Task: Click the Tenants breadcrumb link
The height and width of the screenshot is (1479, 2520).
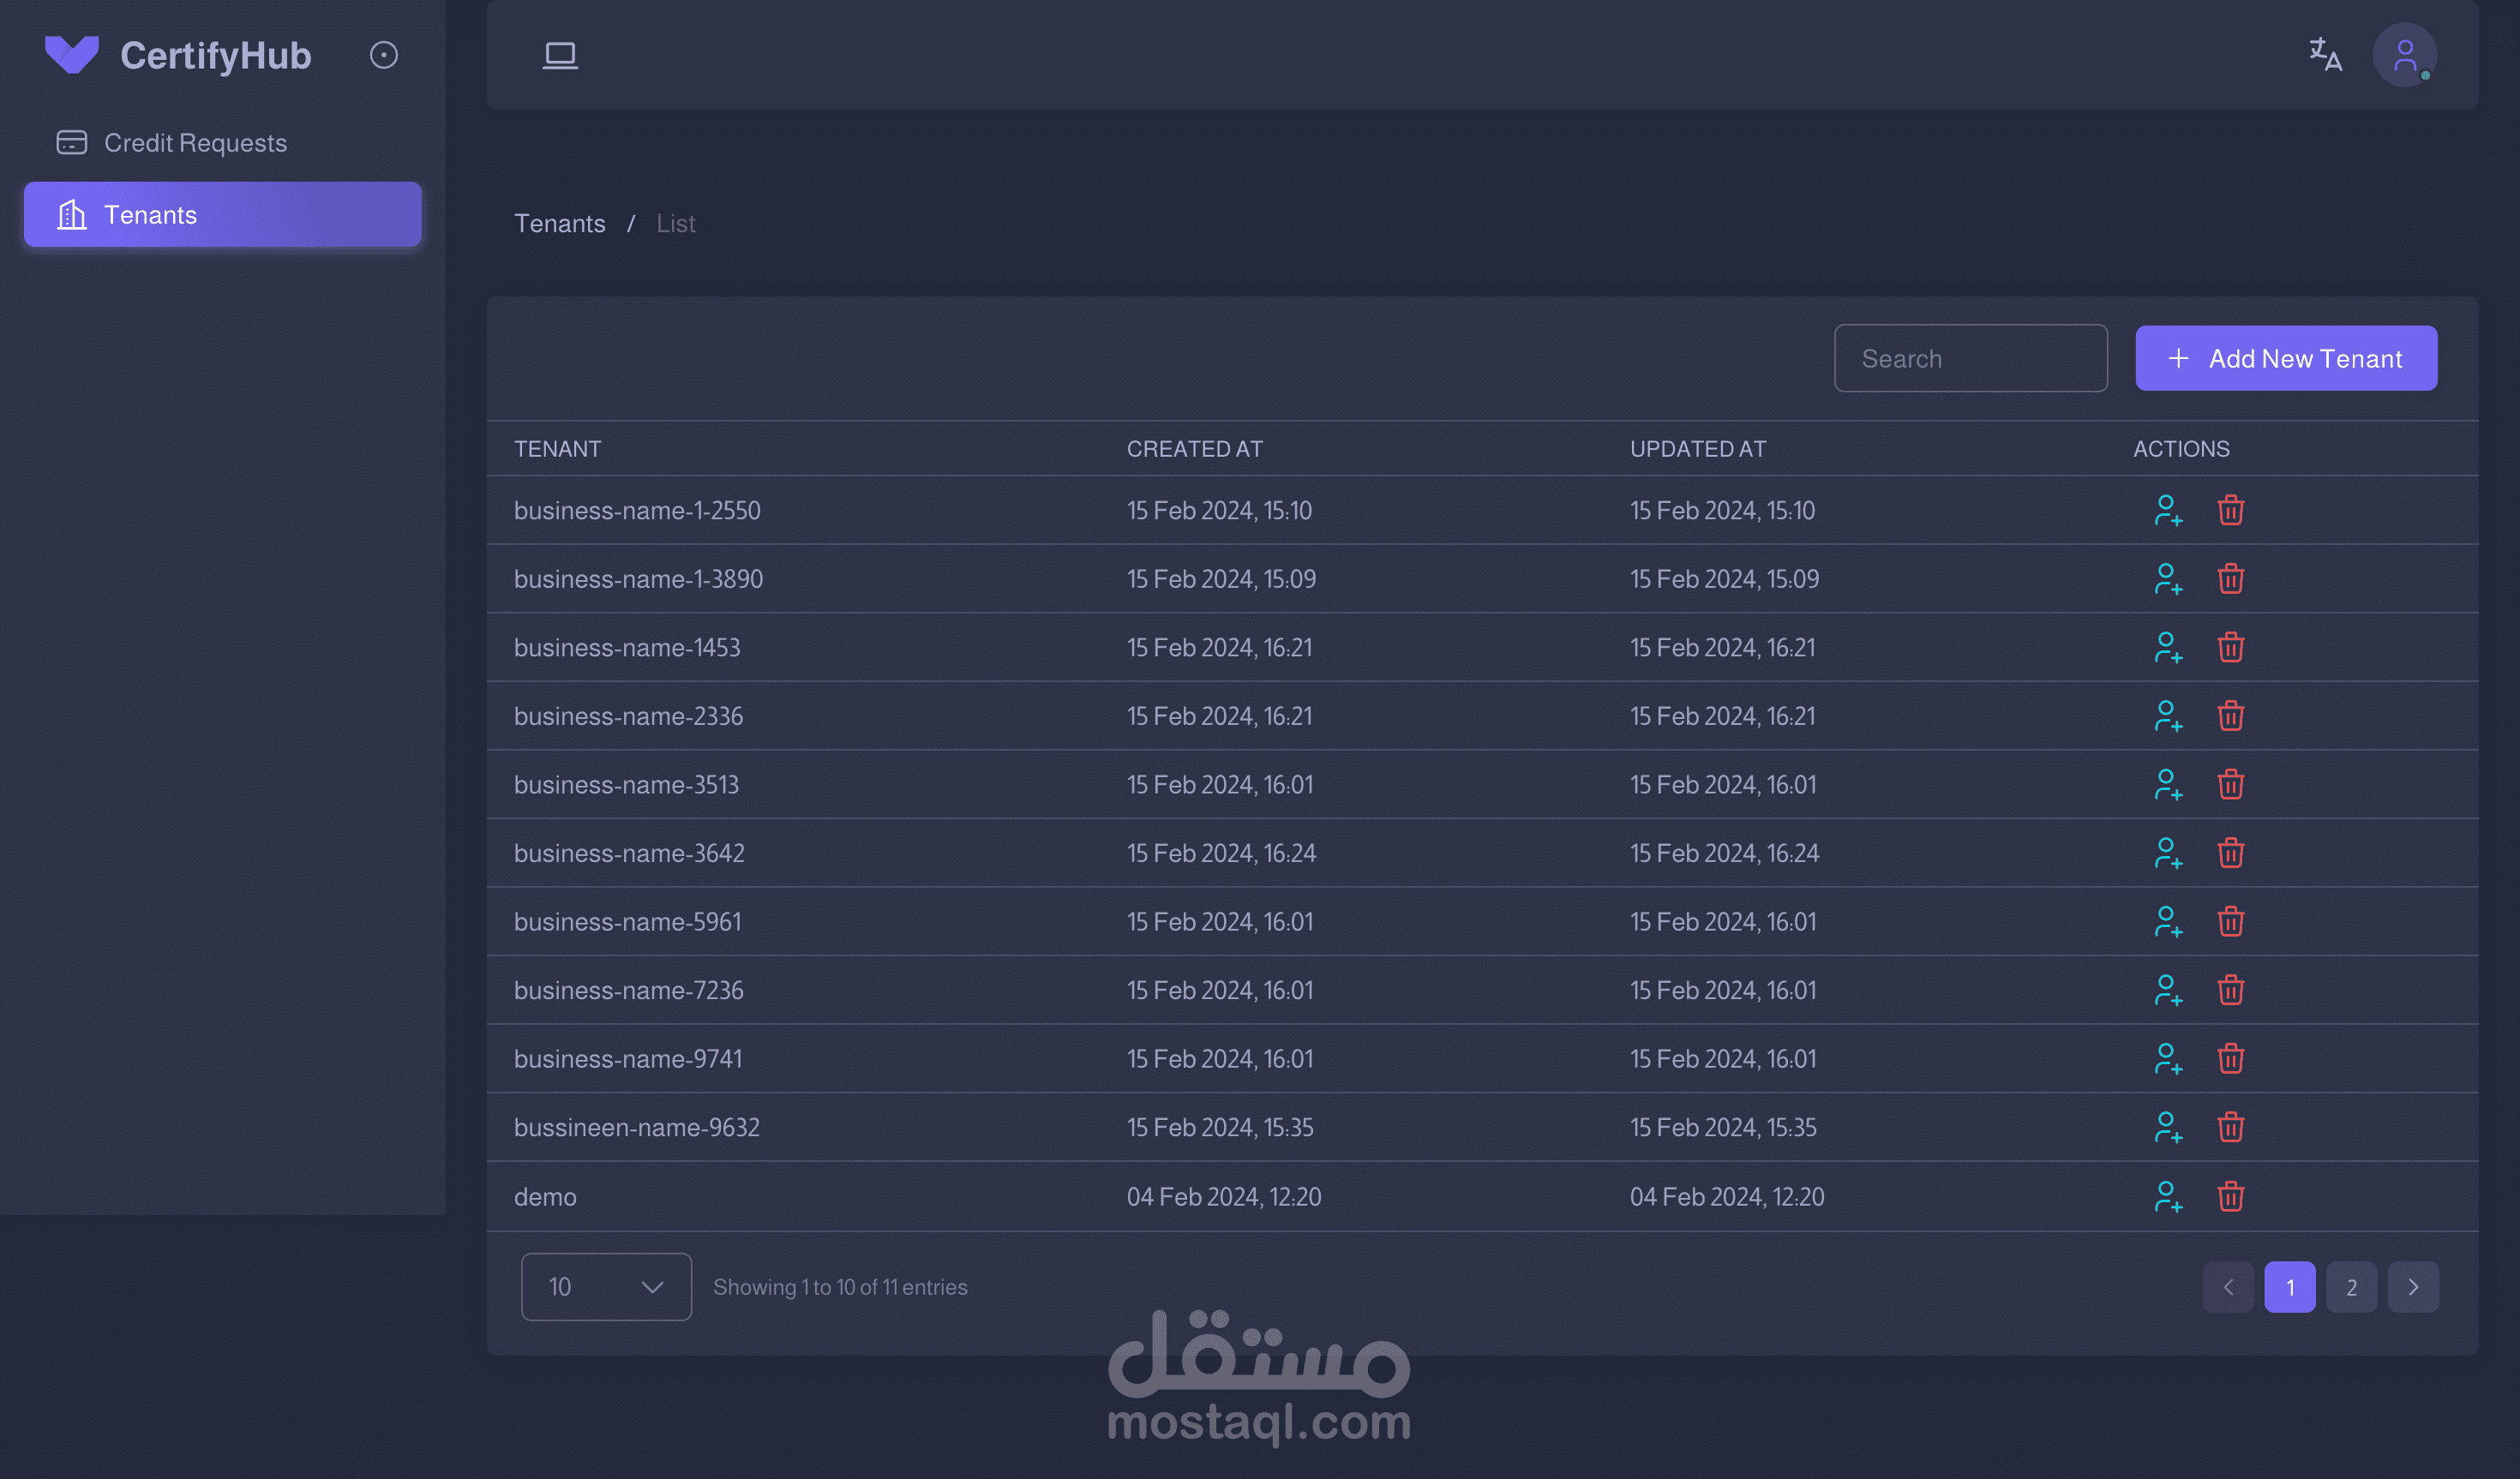Action: pyautogui.click(x=559, y=223)
